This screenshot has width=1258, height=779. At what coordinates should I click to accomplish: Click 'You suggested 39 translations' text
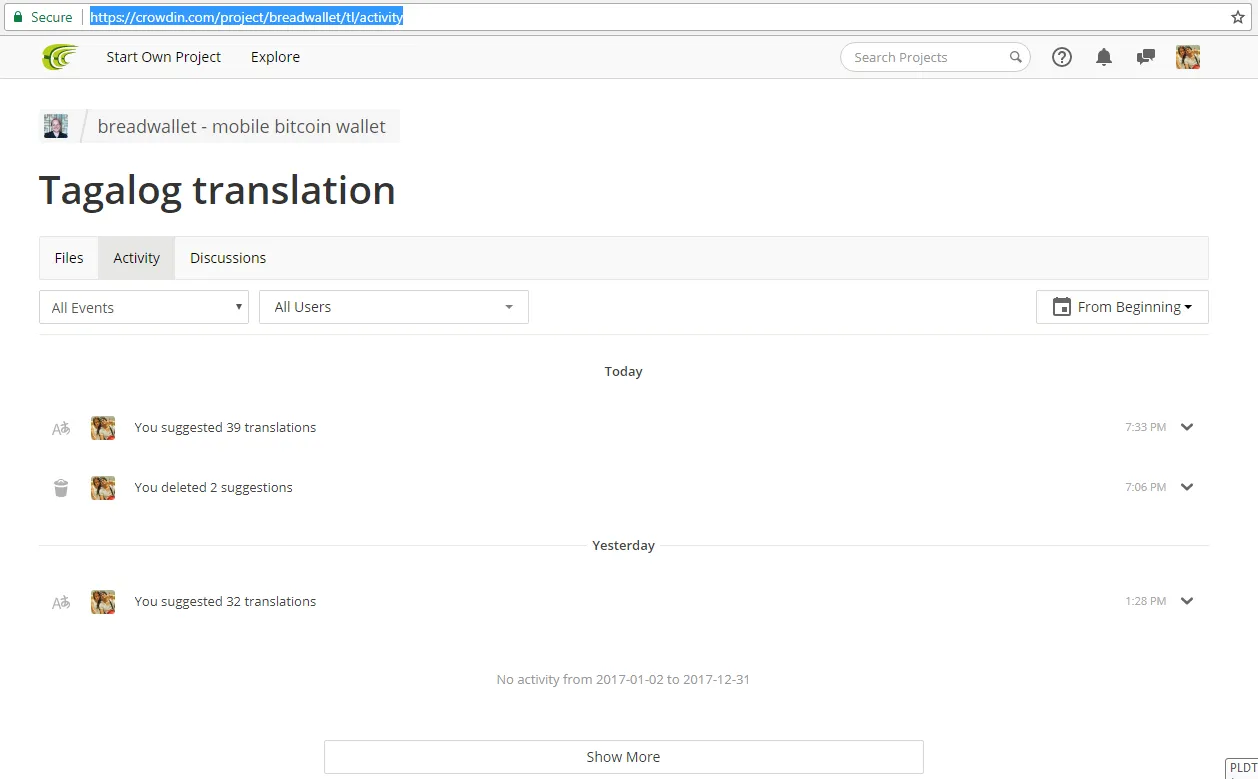(x=225, y=427)
